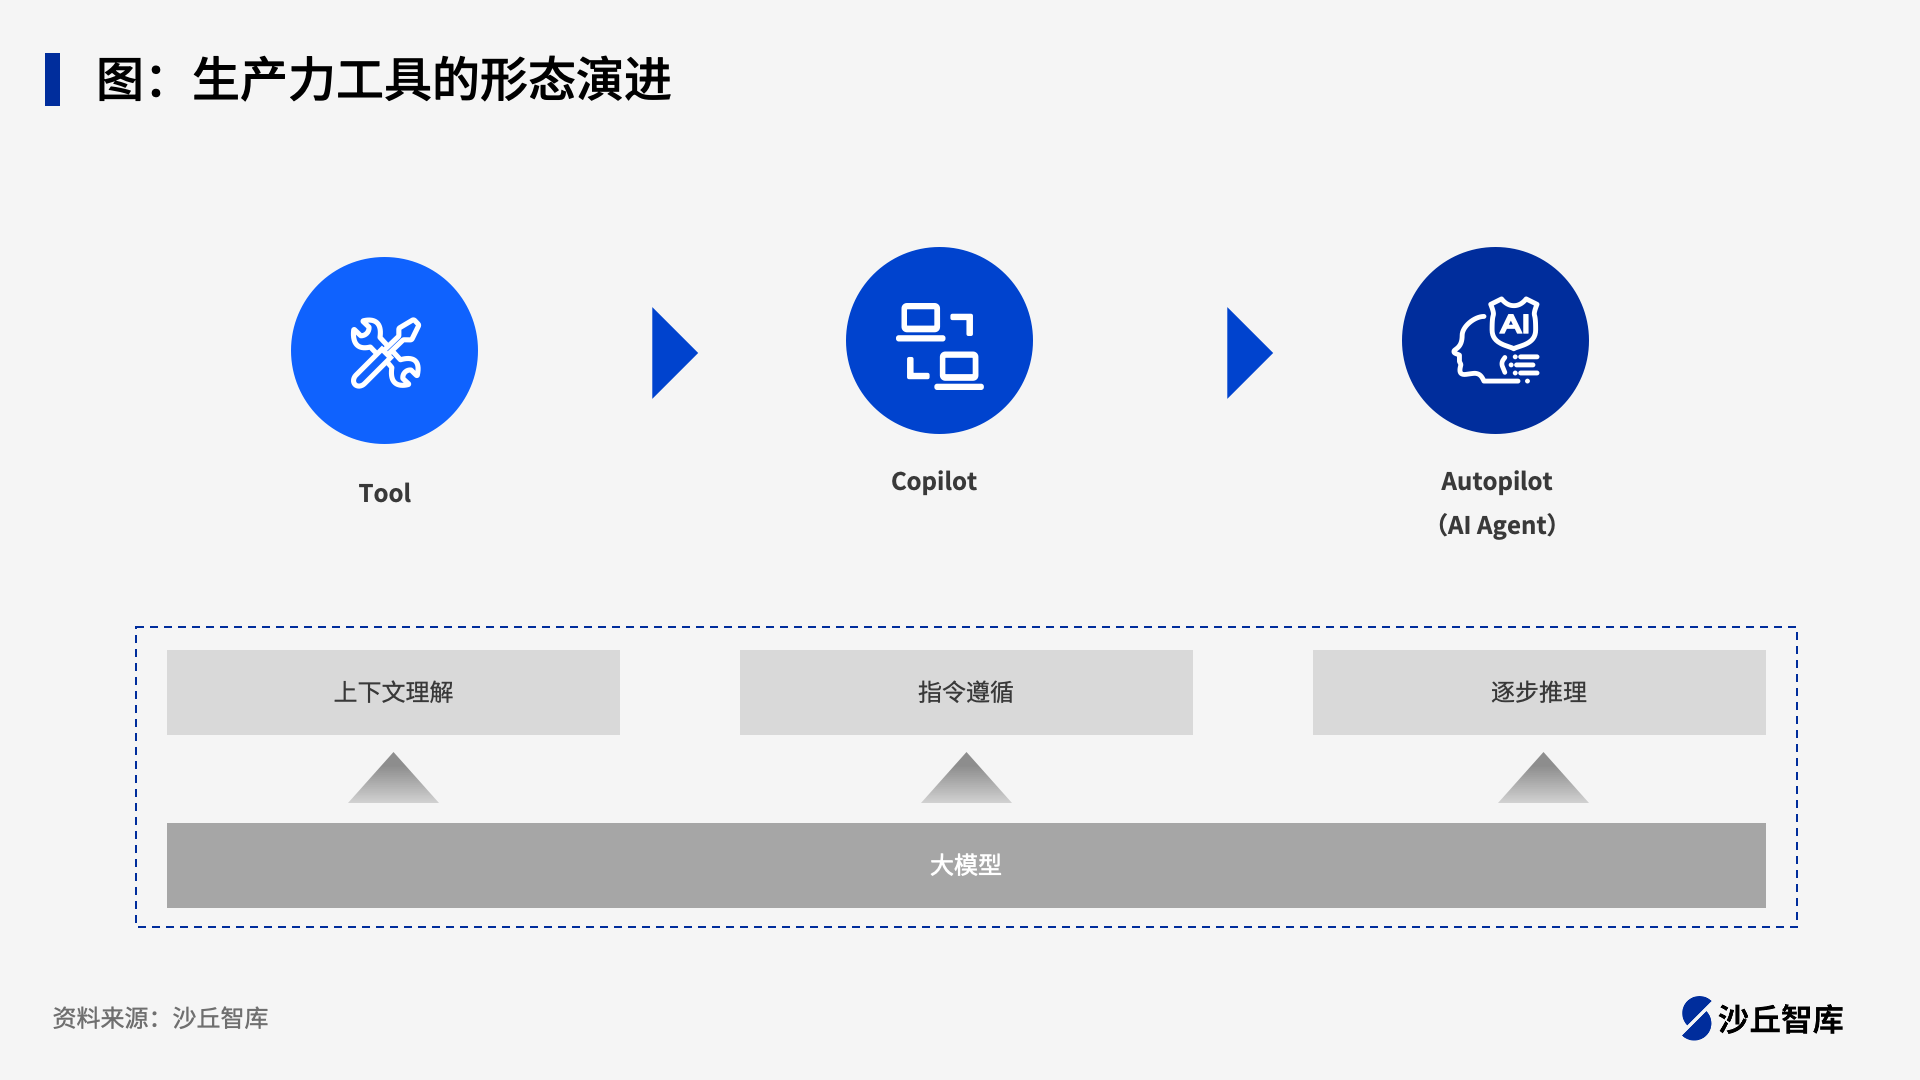Click the source note 资料来源：沙丘智库
The height and width of the screenshot is (1080, 1920).
coord(160,1018)
